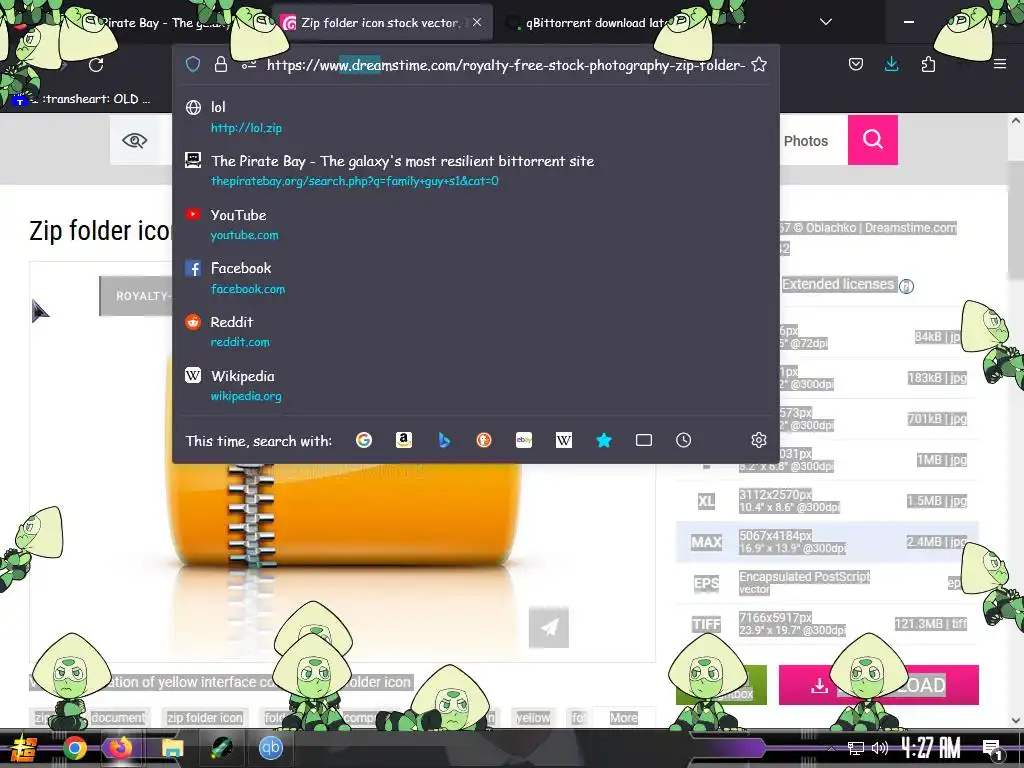Save page to Pocket
This screenshot has height=768, width=1024.
pyautogui.click(x=856, y=64)
